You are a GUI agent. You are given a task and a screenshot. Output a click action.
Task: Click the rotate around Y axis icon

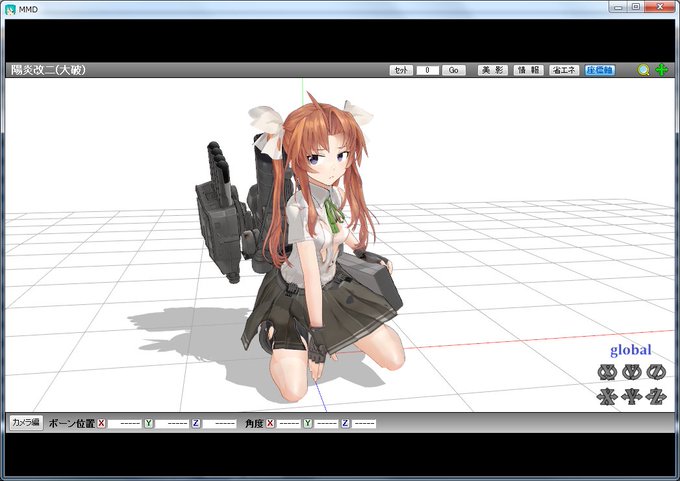click(631, 372)
